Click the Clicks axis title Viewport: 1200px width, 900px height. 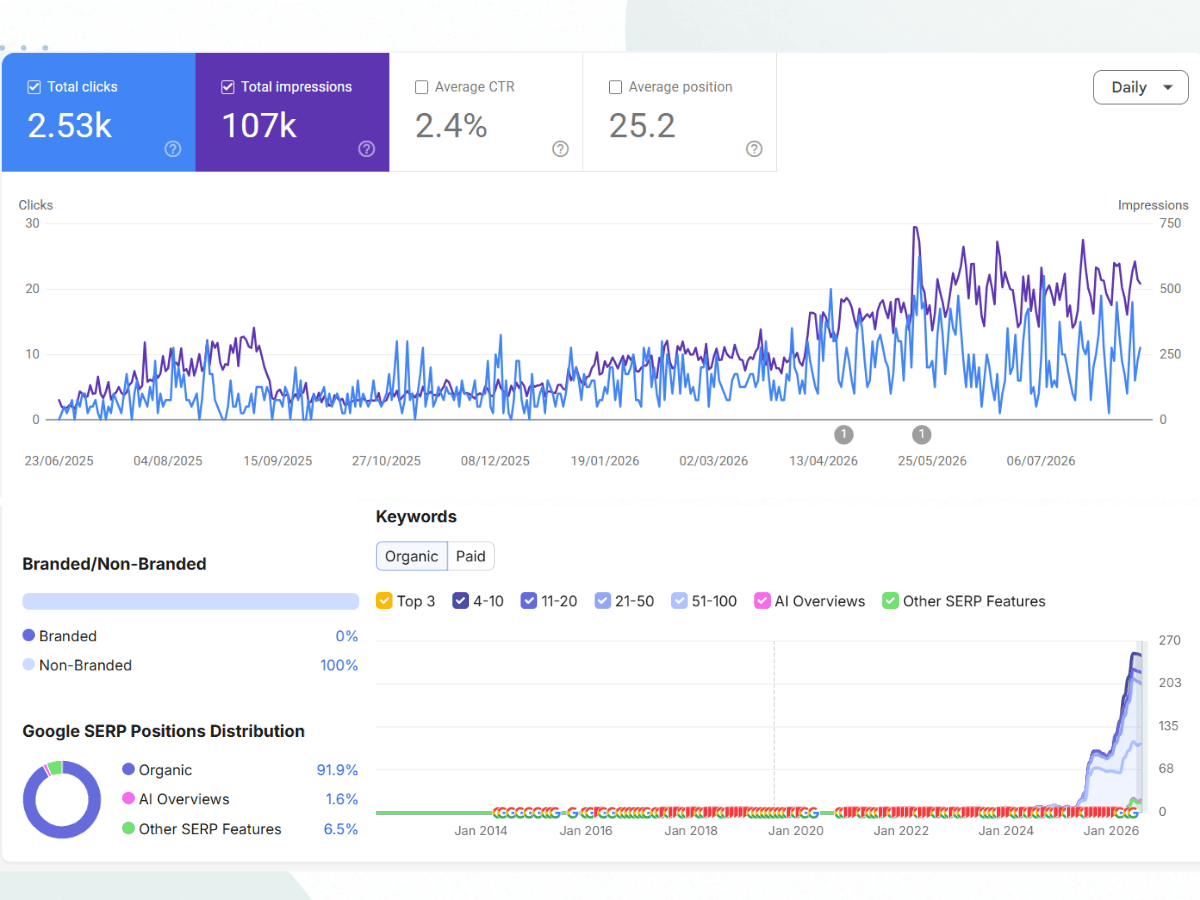tap(36, 205)
